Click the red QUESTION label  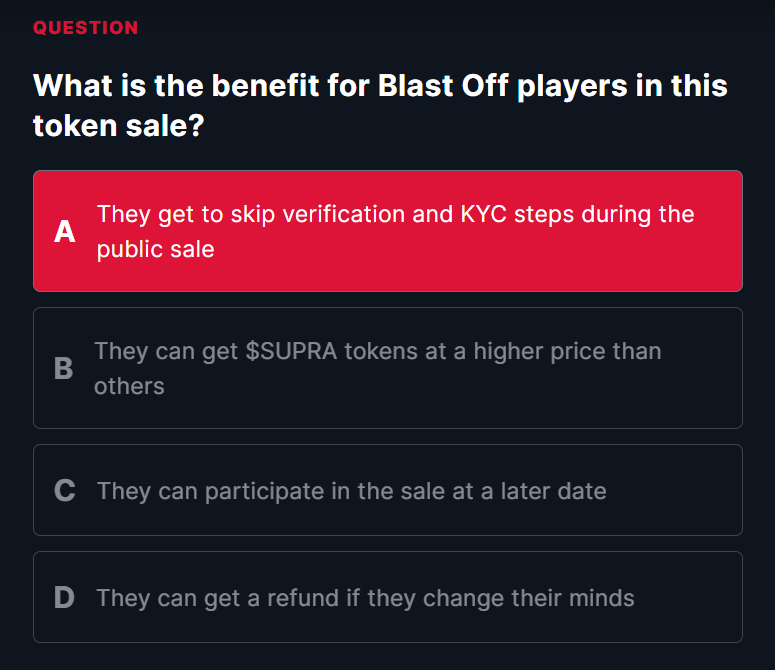coord(86,28)
